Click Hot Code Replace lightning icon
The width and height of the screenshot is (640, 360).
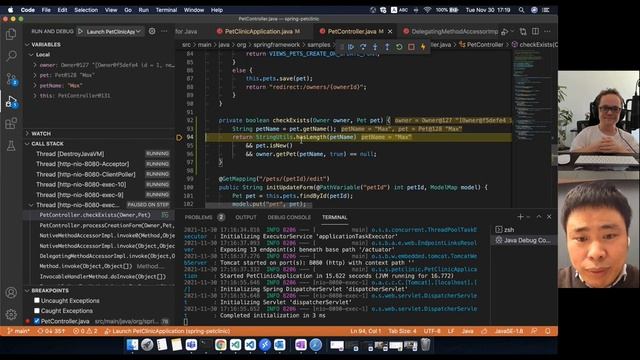423,47
